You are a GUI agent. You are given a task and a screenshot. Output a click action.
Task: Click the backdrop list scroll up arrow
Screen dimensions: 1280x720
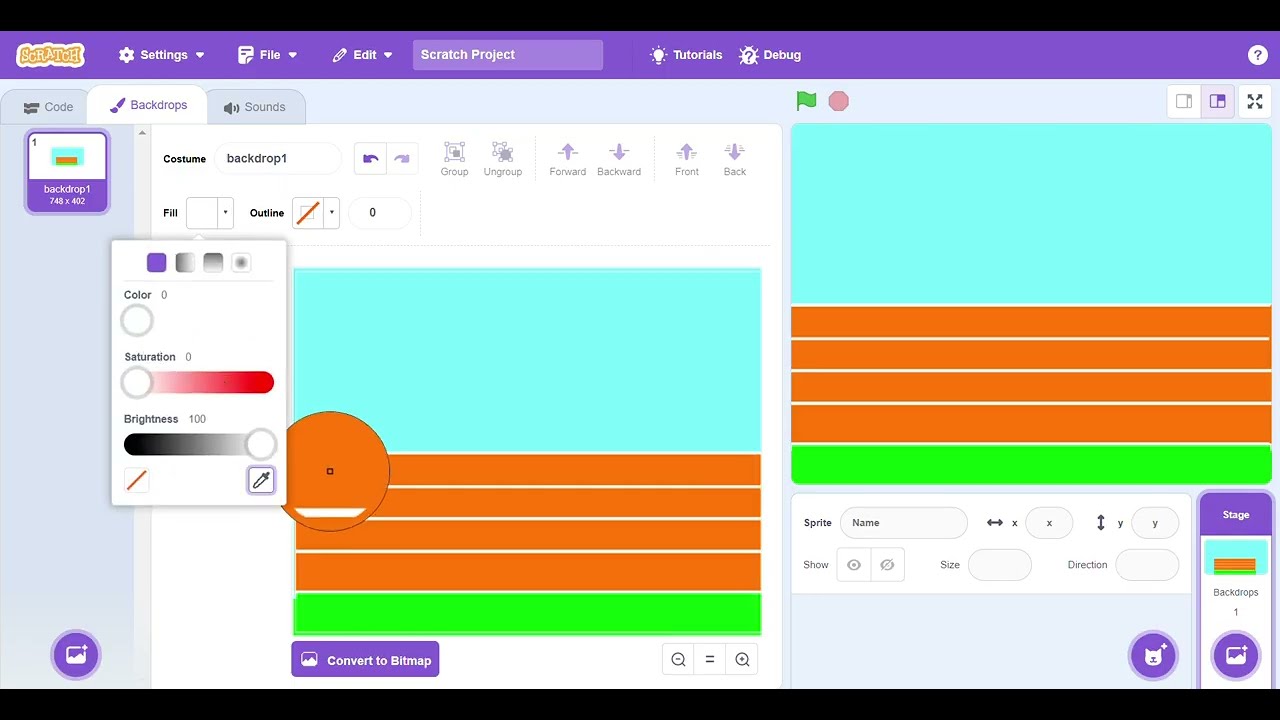142,133
